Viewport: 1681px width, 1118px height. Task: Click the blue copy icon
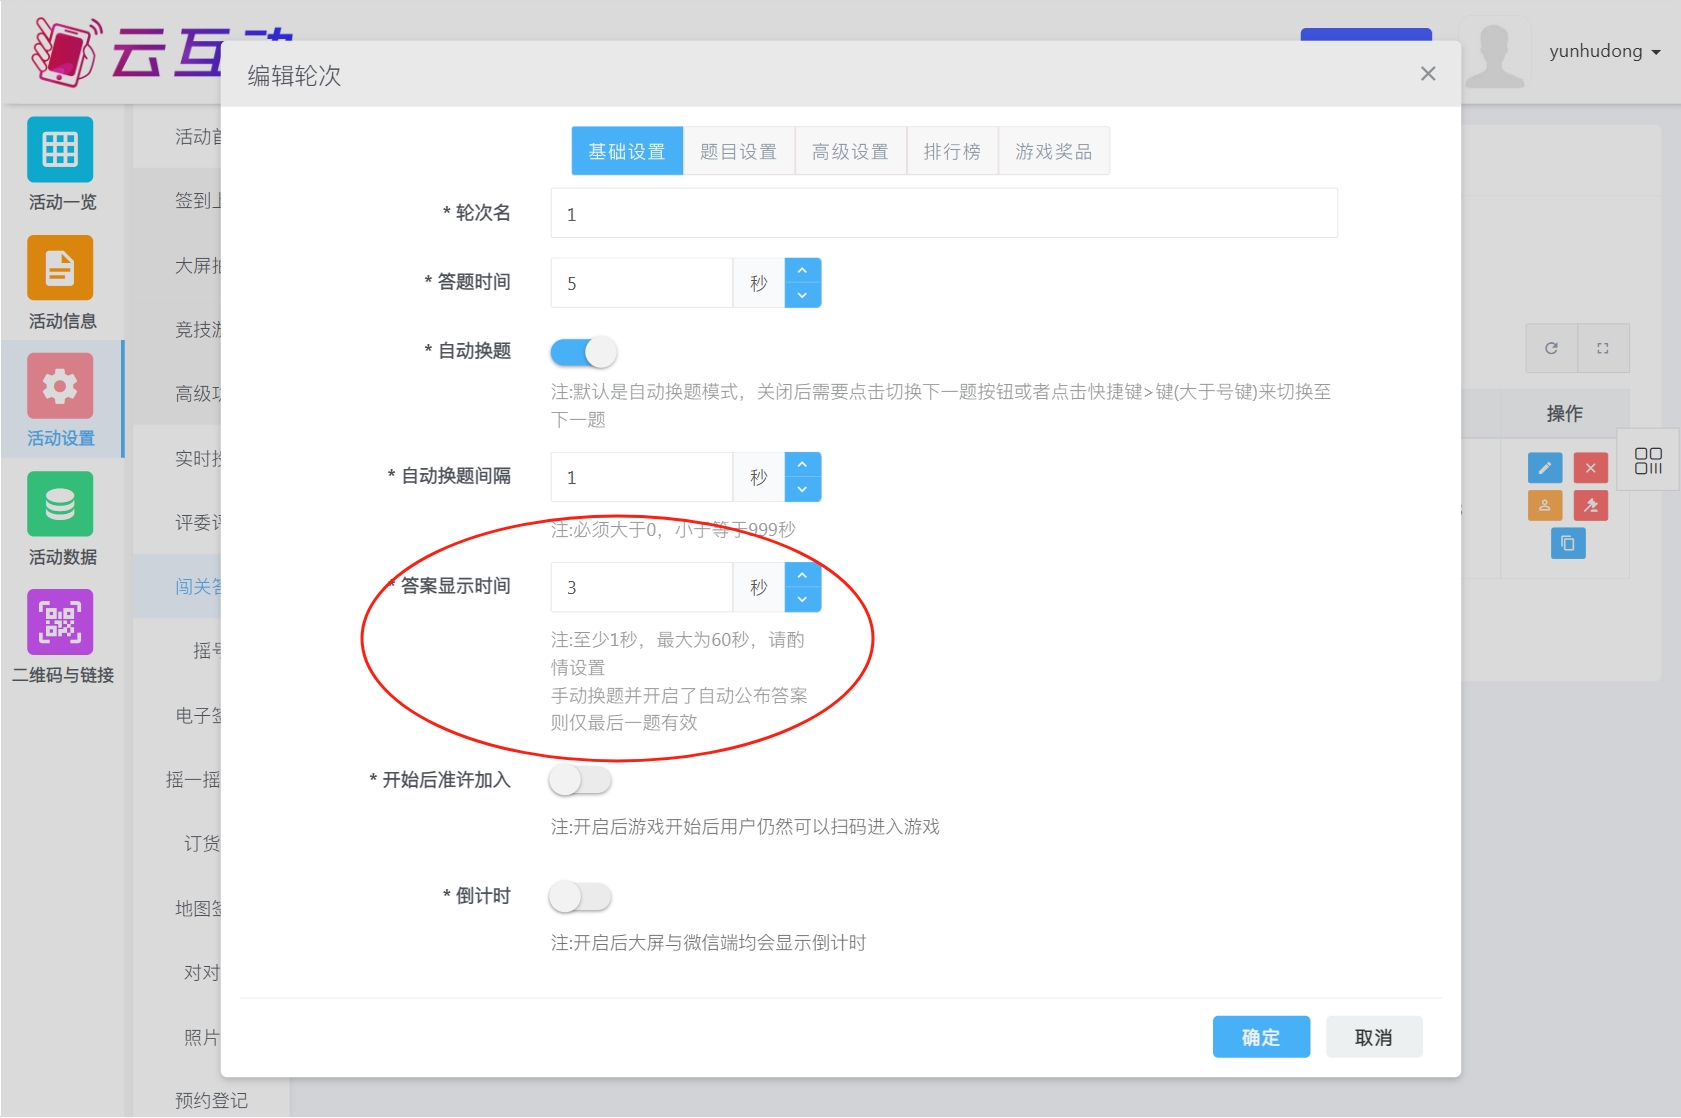(x=1568, y=543)
